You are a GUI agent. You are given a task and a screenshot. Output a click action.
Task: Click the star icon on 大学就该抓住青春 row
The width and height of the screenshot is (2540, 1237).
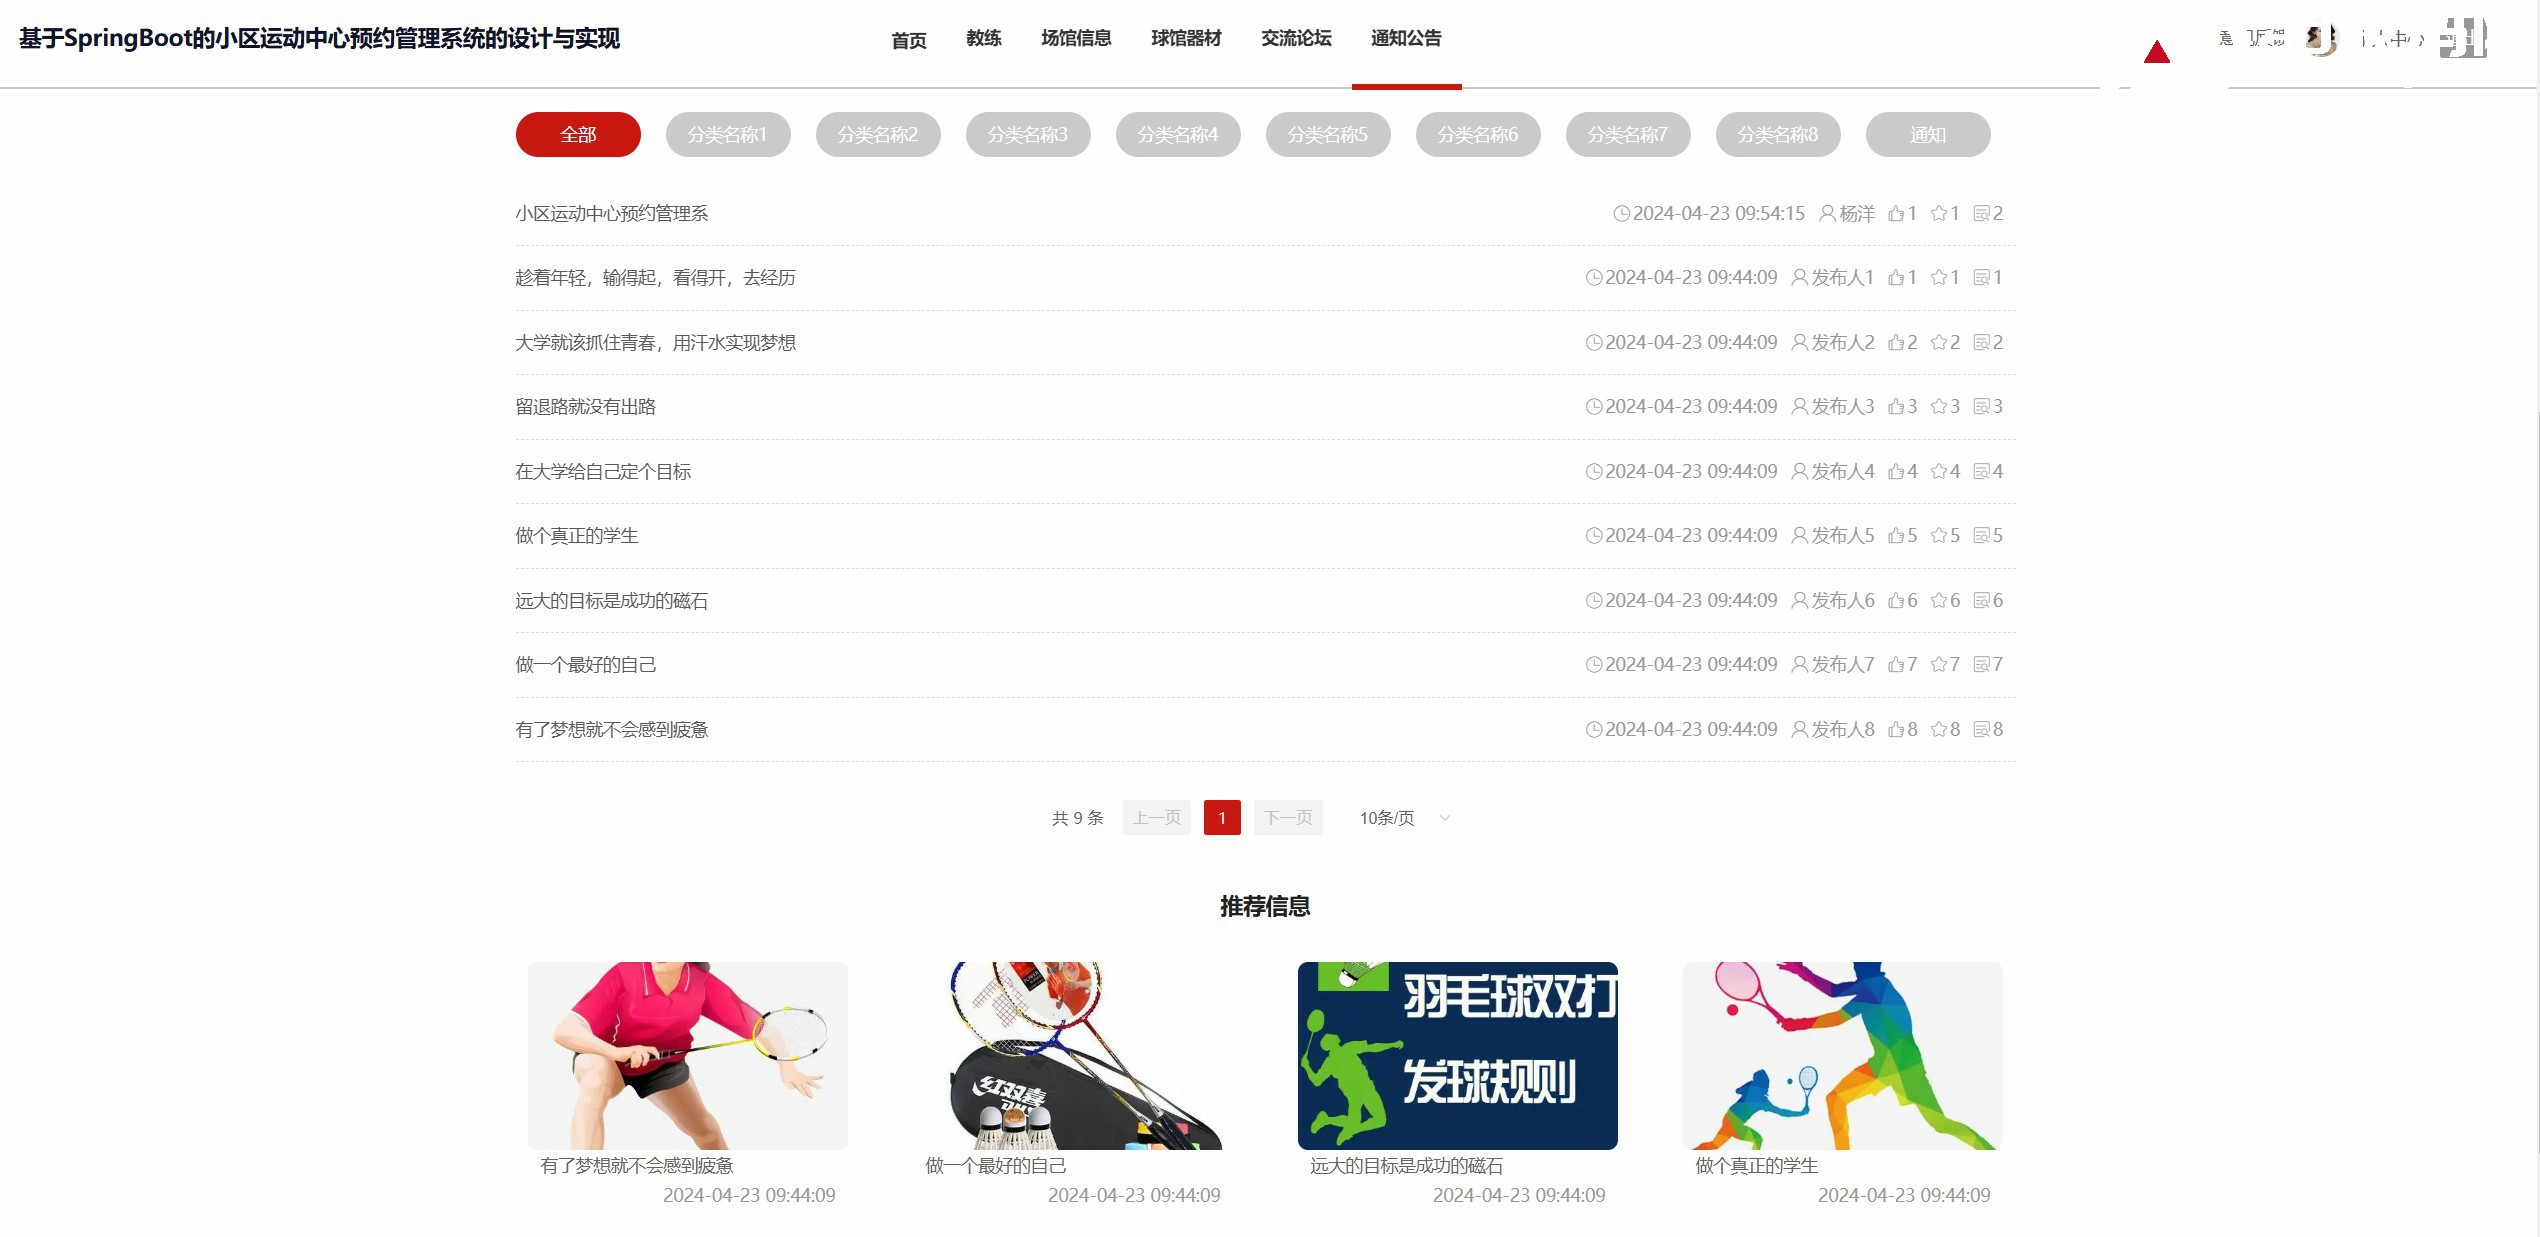click(1938, 343)
